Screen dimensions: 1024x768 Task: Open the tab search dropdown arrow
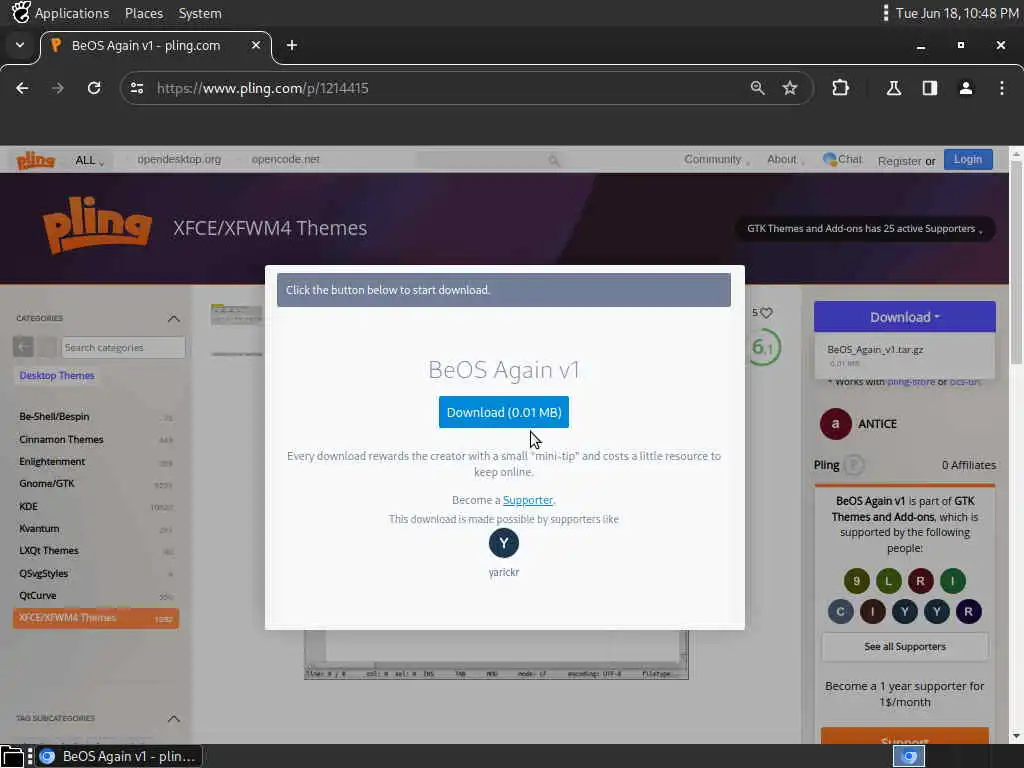[20, 45]
